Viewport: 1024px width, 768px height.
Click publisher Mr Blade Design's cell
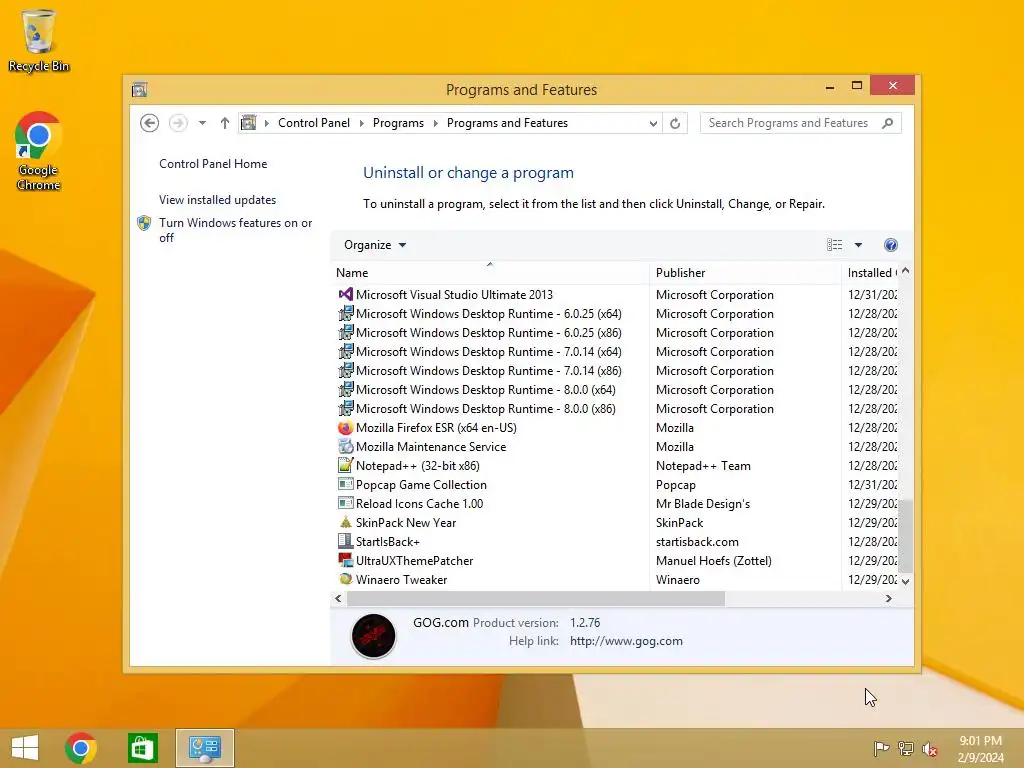coord(703,504)
